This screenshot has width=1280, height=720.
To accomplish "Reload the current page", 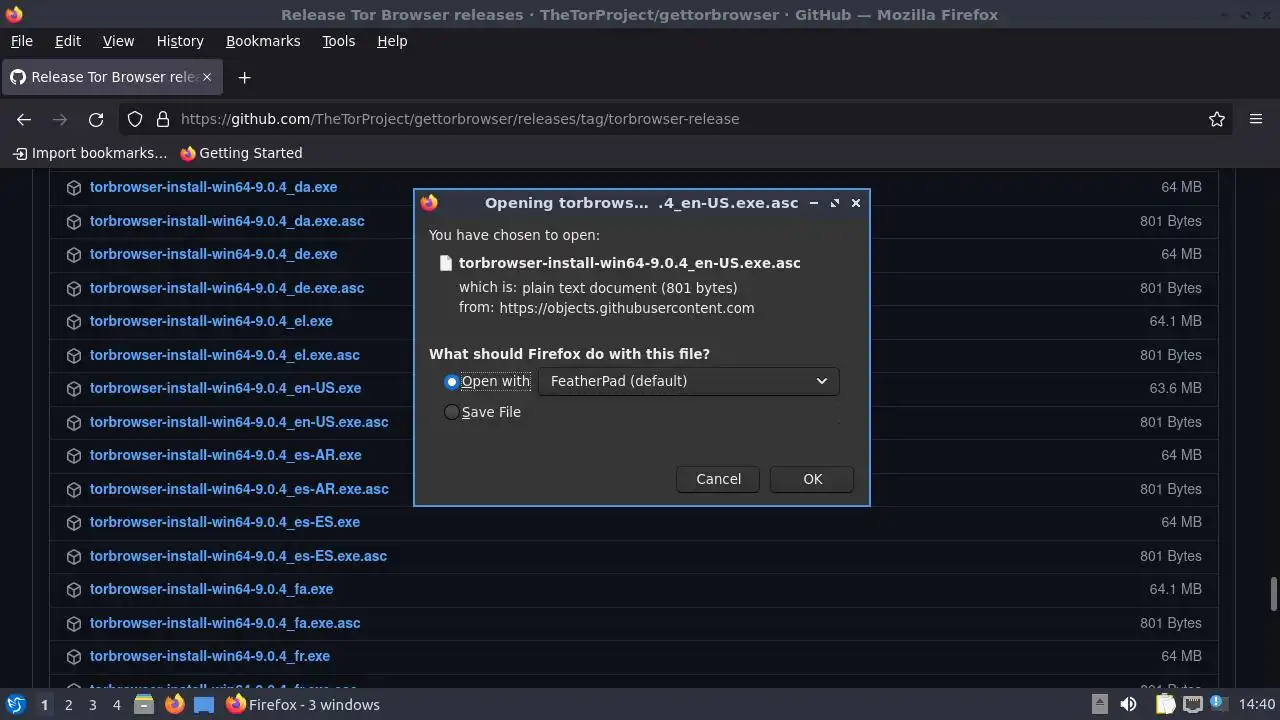I will [x=96, y=119].
